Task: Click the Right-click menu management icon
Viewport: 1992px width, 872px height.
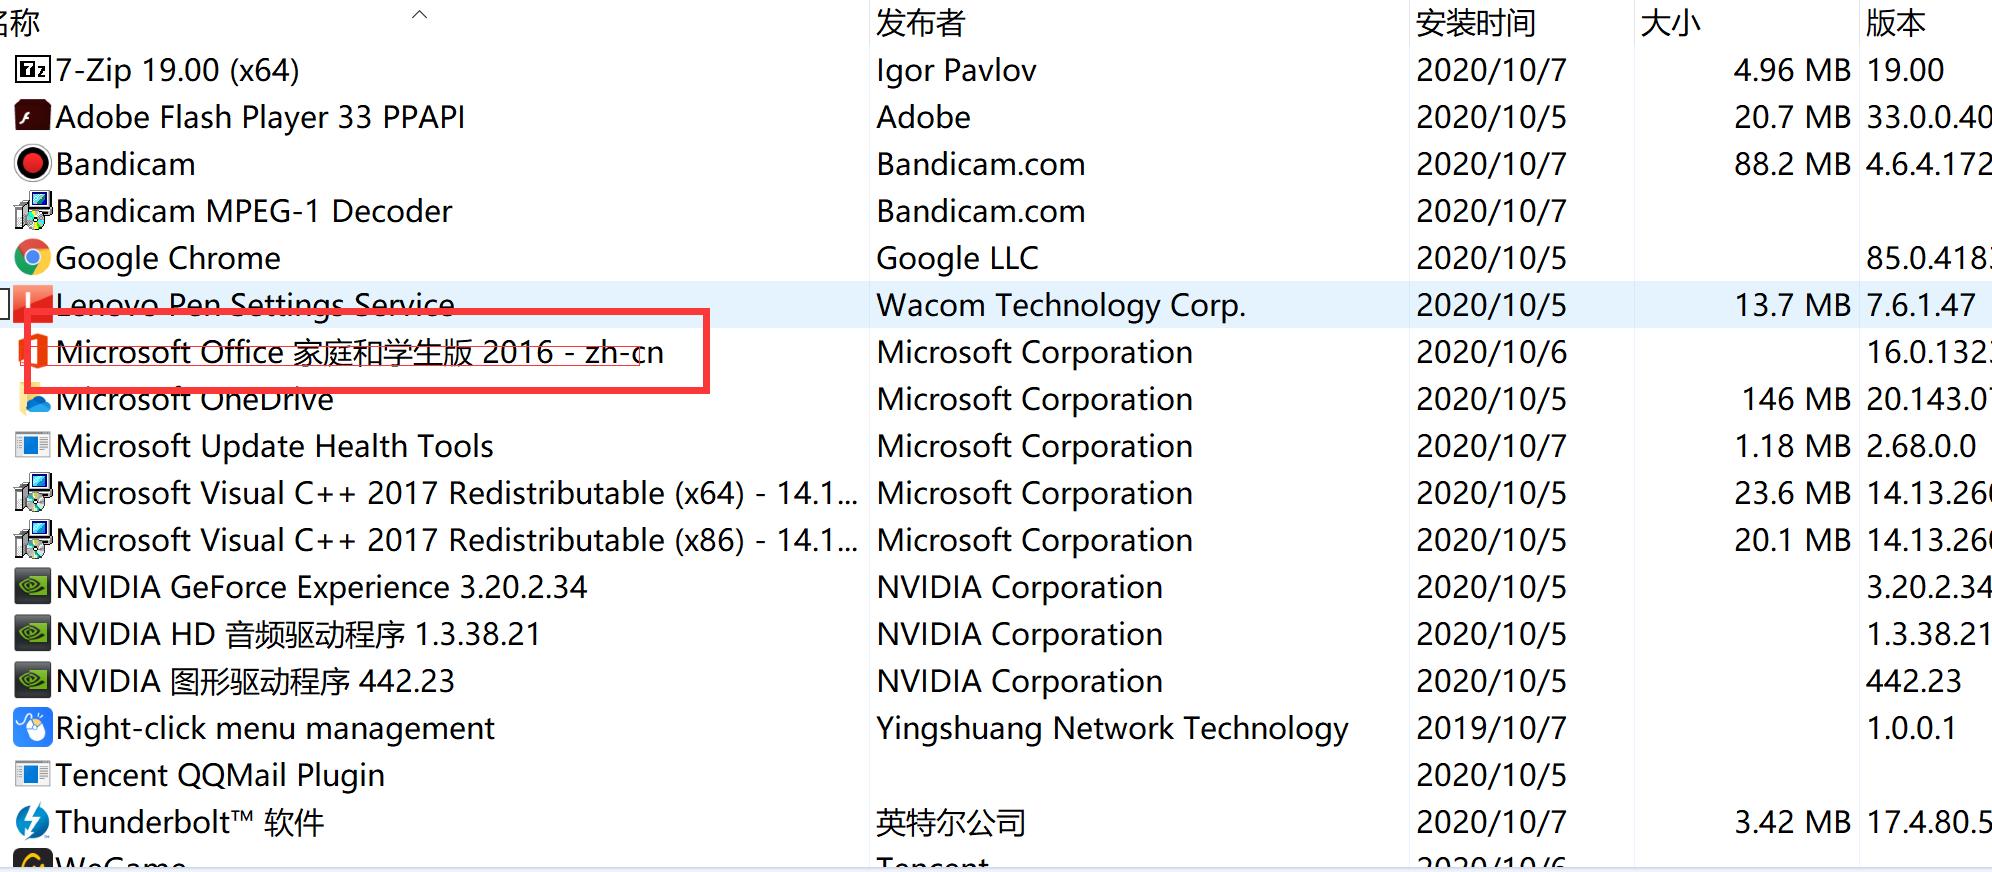Action: pos(30,728)
